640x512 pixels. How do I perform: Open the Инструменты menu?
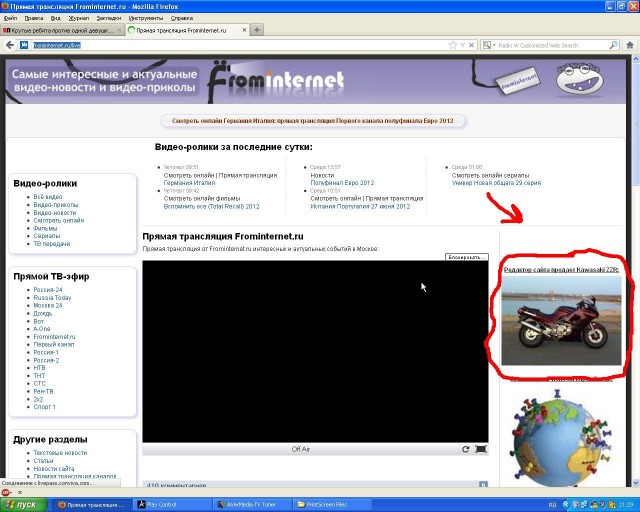(145, 18)
